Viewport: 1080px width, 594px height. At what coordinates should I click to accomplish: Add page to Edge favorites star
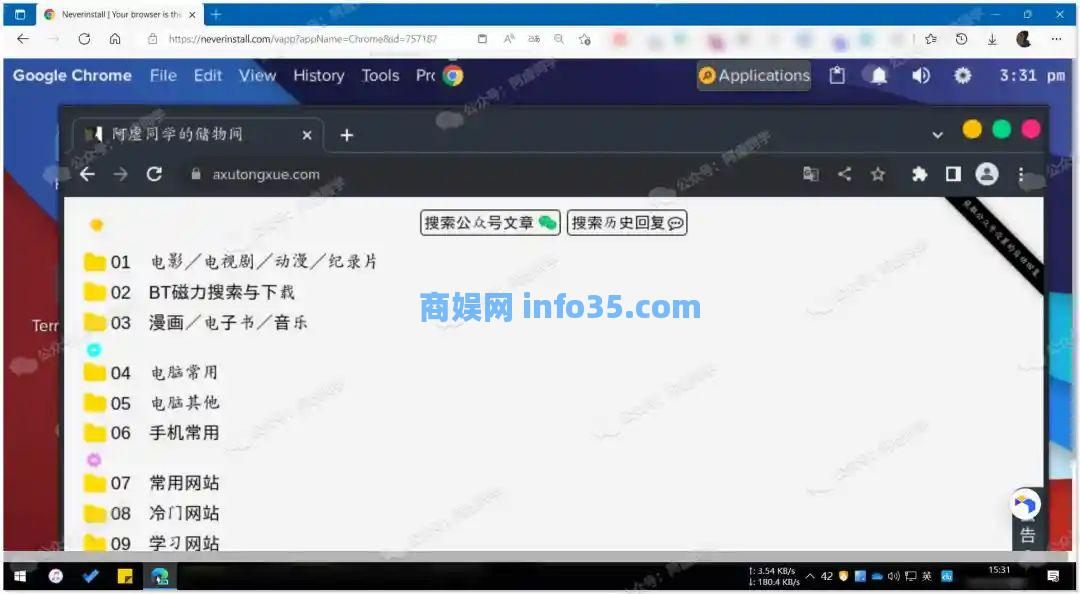pos(585,39)
